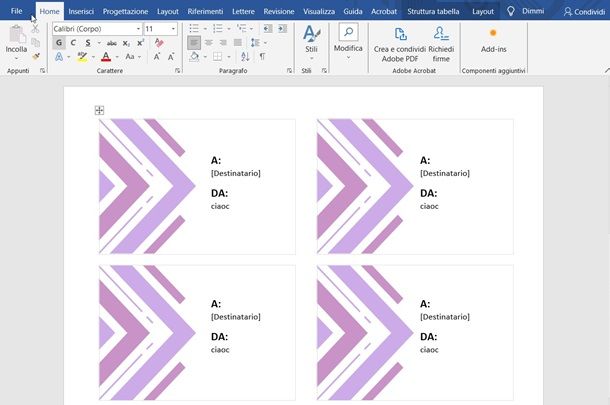The width and height of the screenshot is (610, 405).
Task: Open the Stili styles gallery
Action: click(x=311, y=42)
